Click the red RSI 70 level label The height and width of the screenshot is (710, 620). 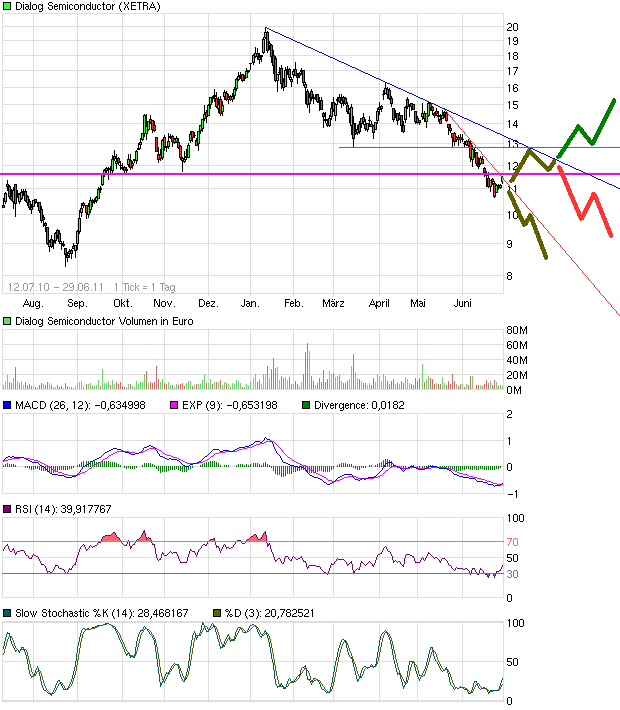(512, 542)
